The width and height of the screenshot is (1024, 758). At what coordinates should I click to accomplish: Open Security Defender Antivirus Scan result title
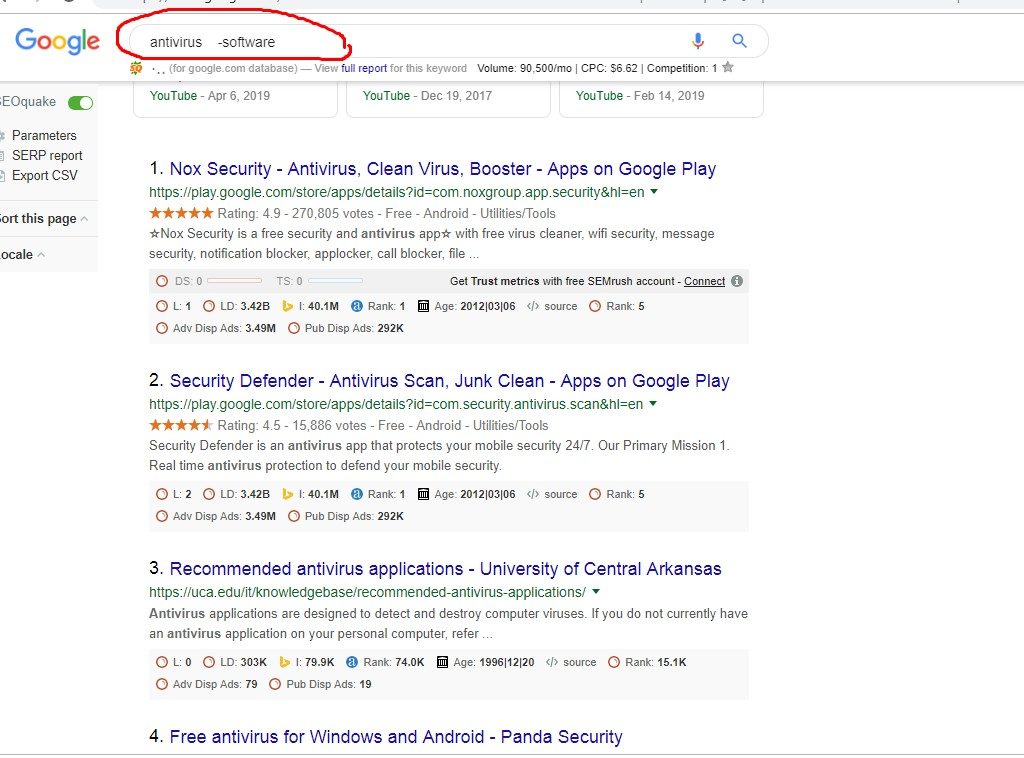[449, 381]
